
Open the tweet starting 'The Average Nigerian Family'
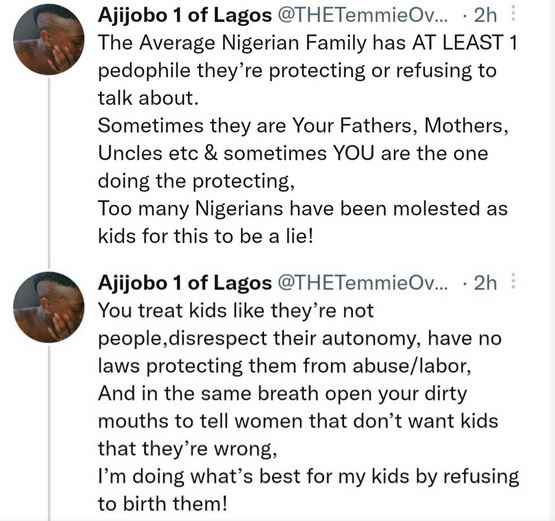(x=307, y=139)
